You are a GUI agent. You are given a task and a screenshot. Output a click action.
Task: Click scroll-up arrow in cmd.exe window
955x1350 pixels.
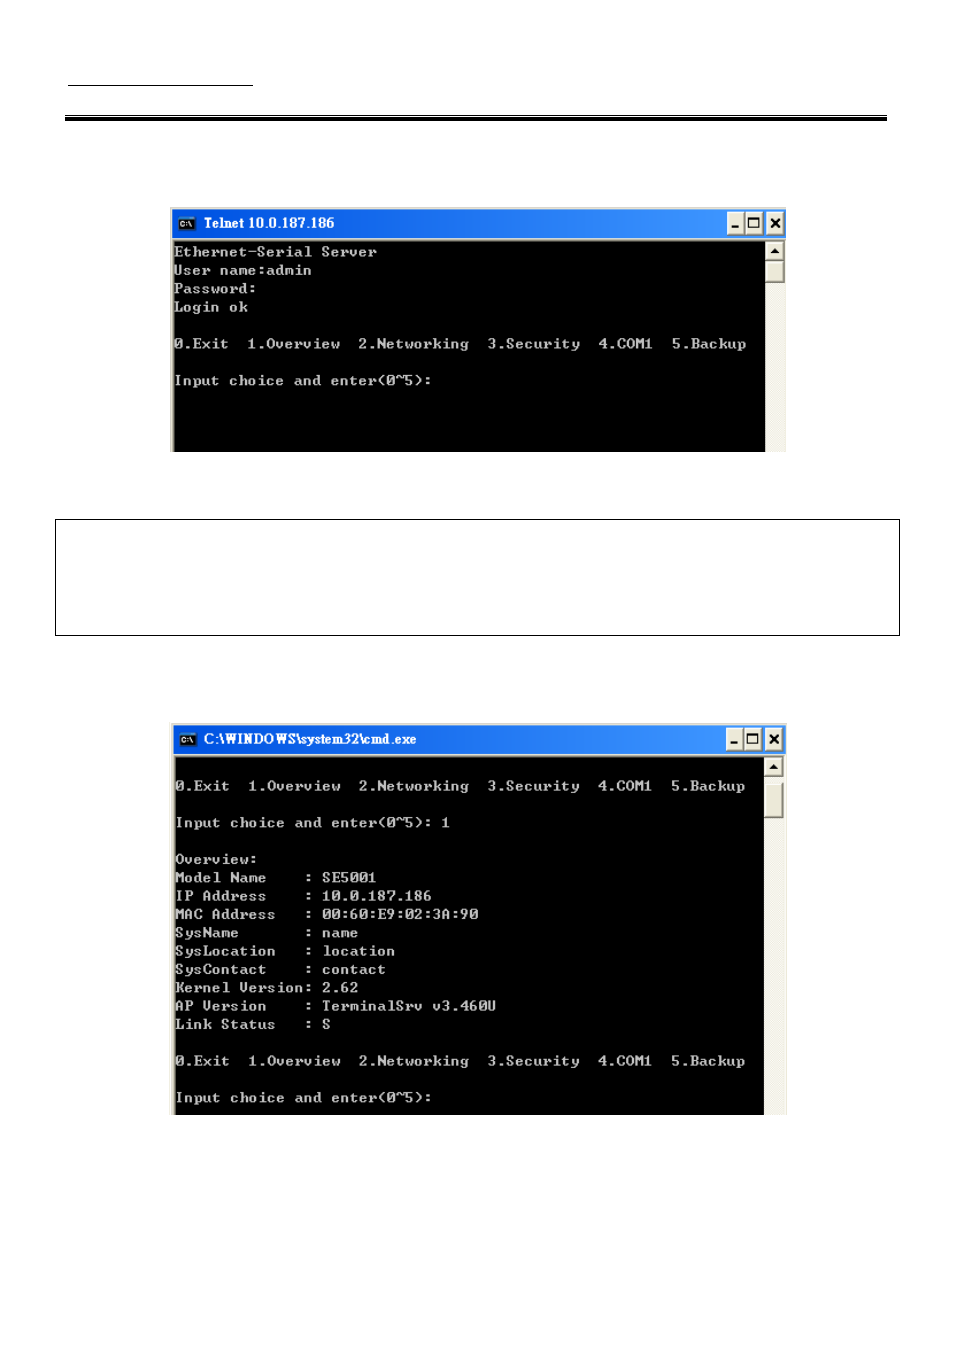(774, 767)
